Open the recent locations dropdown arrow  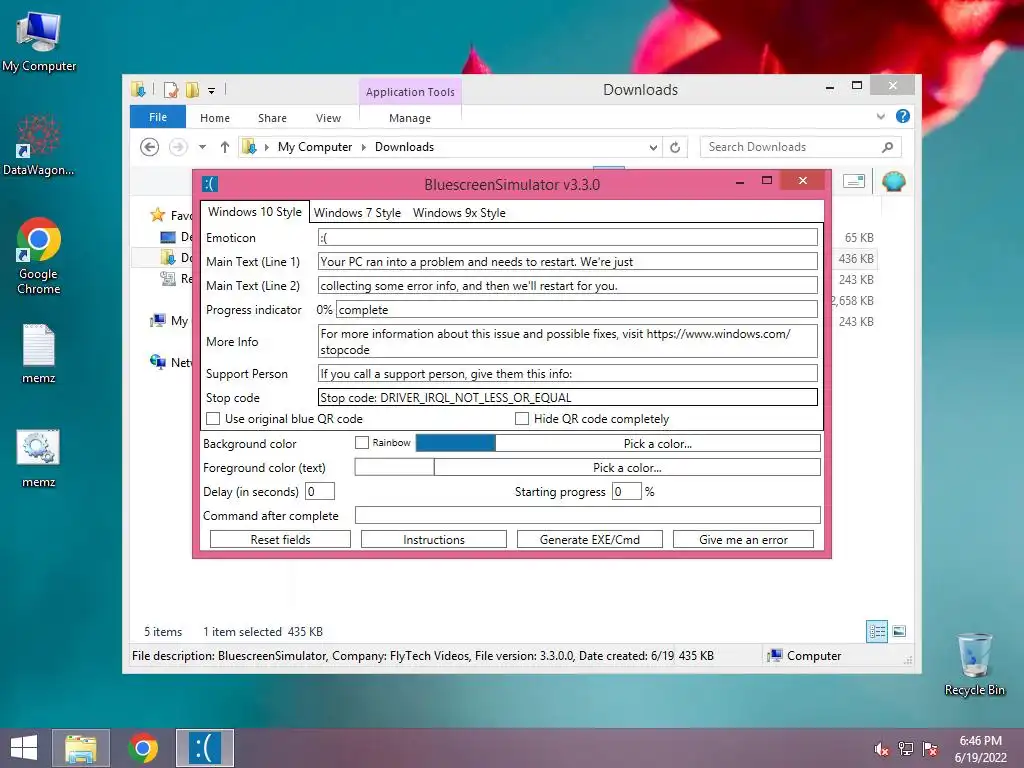(x=202, y=147)
